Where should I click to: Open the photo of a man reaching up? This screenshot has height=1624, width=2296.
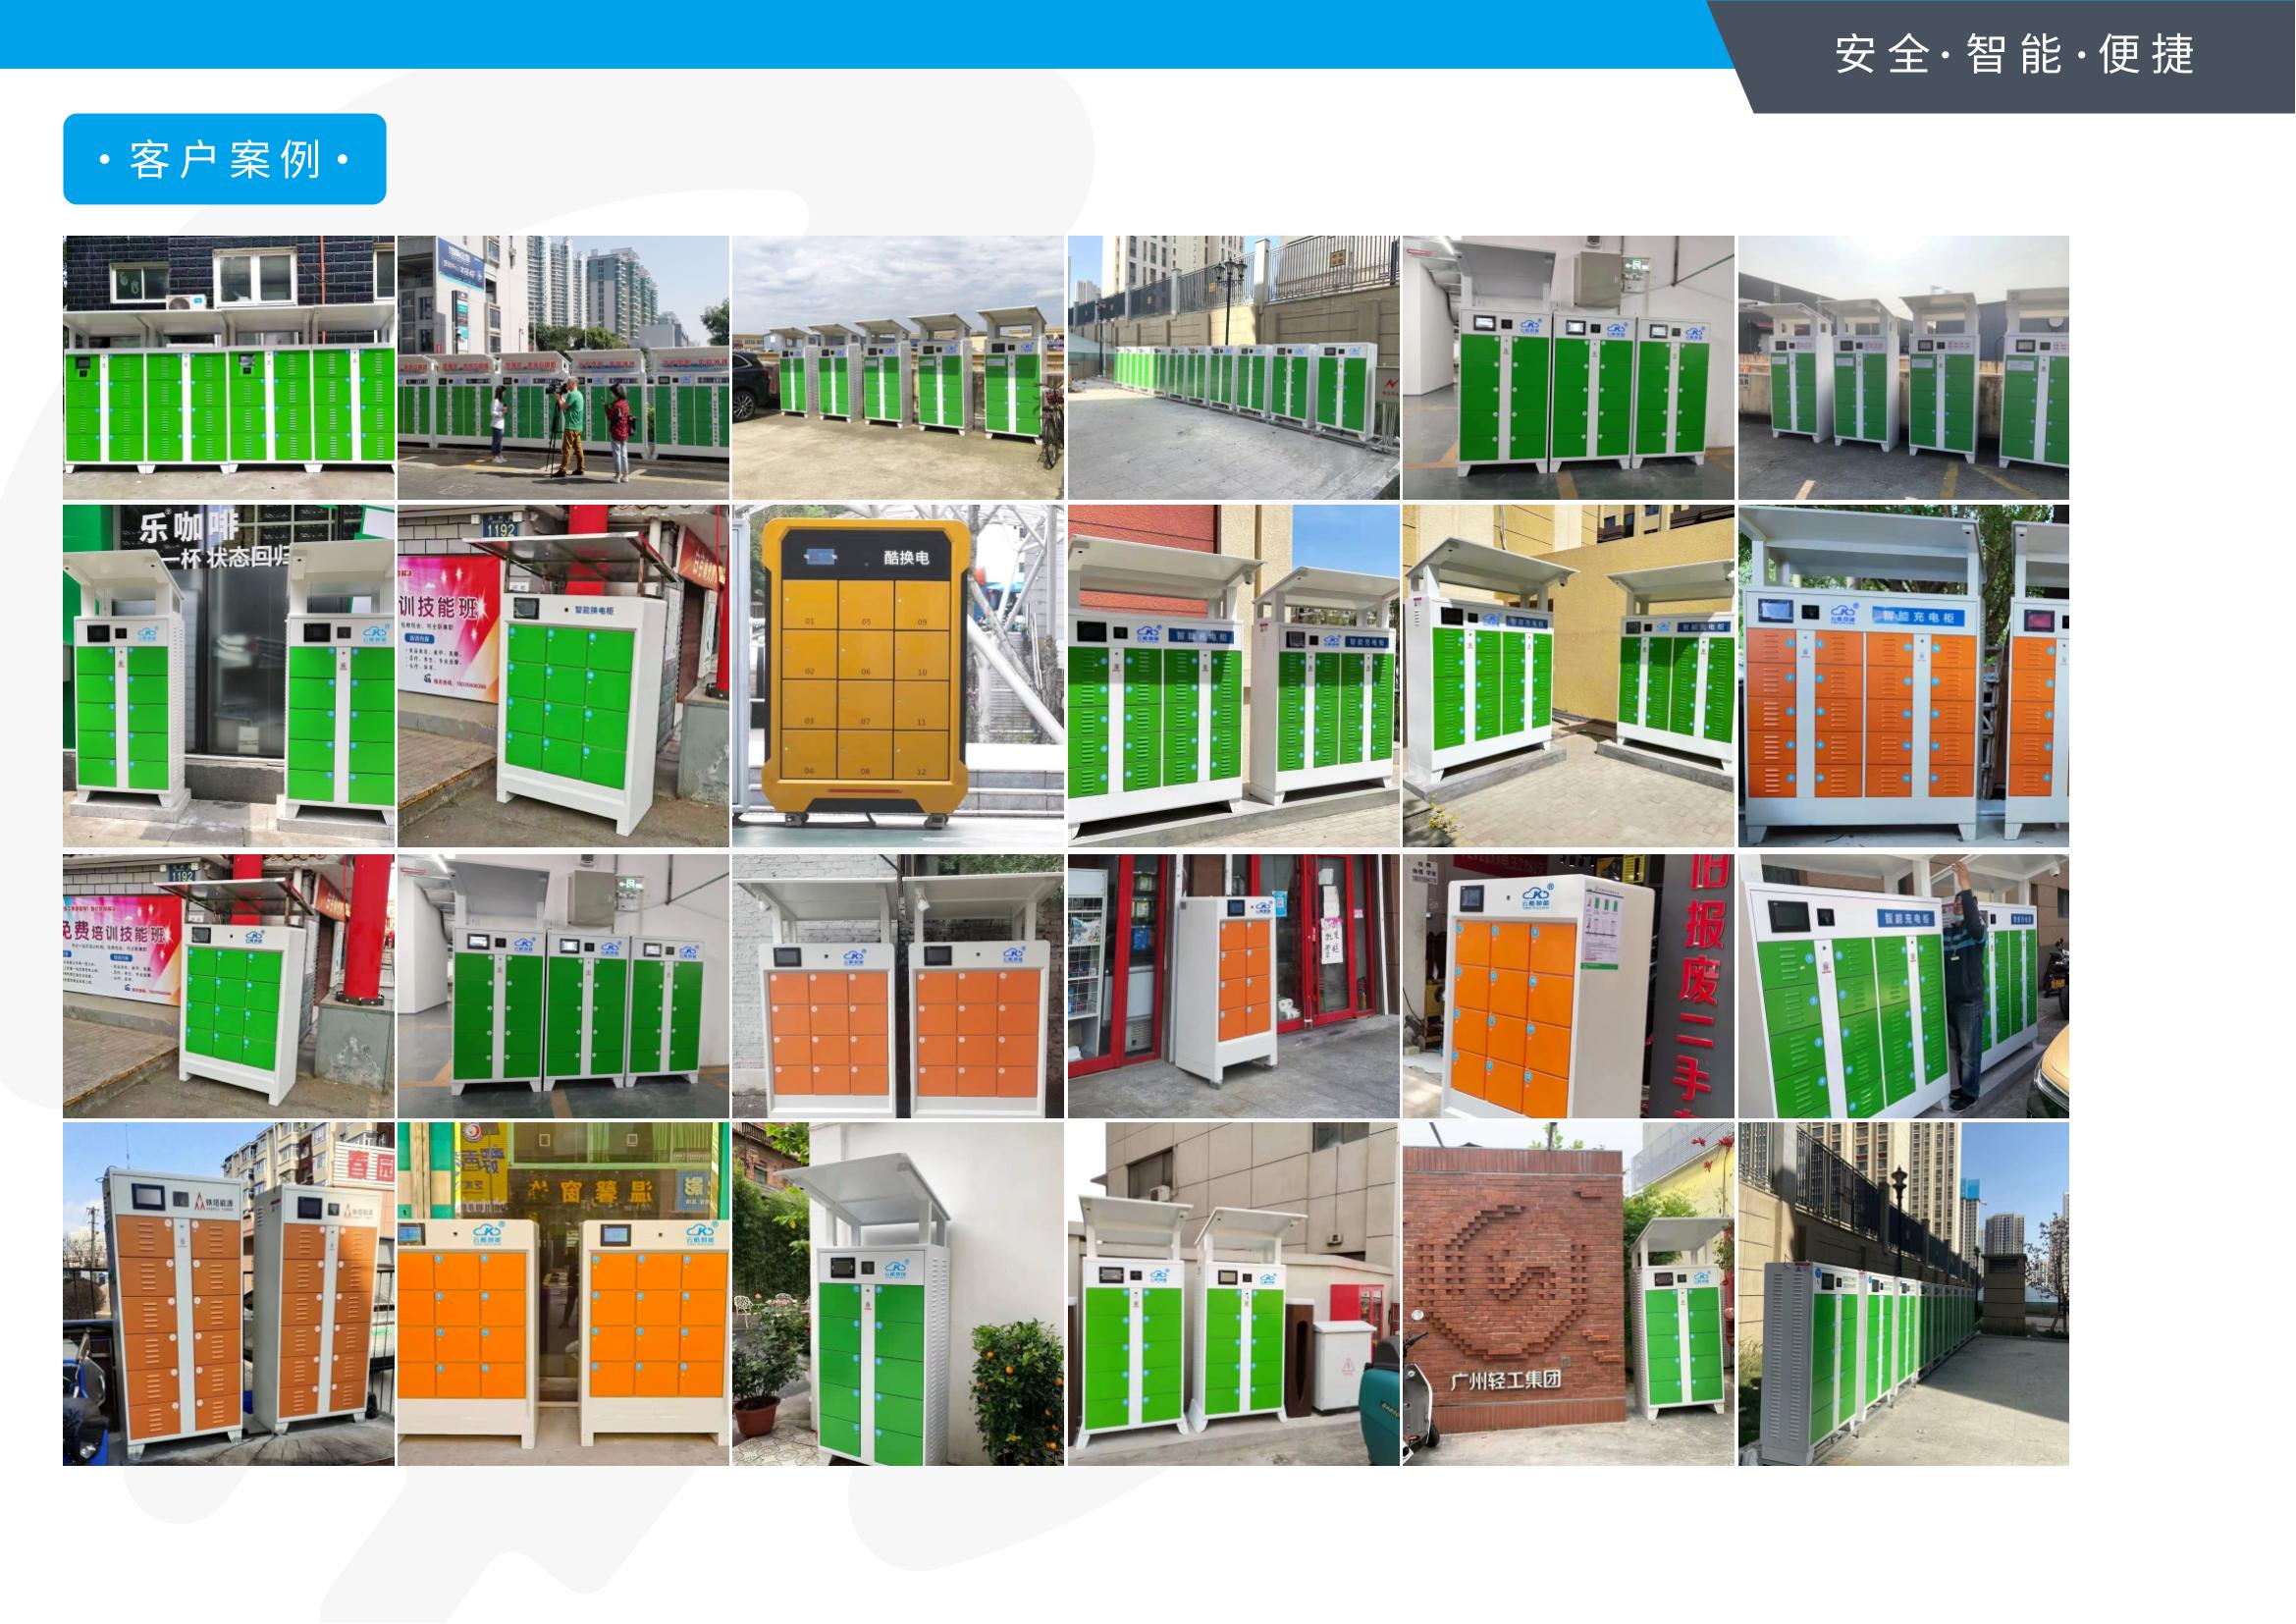1903,985
